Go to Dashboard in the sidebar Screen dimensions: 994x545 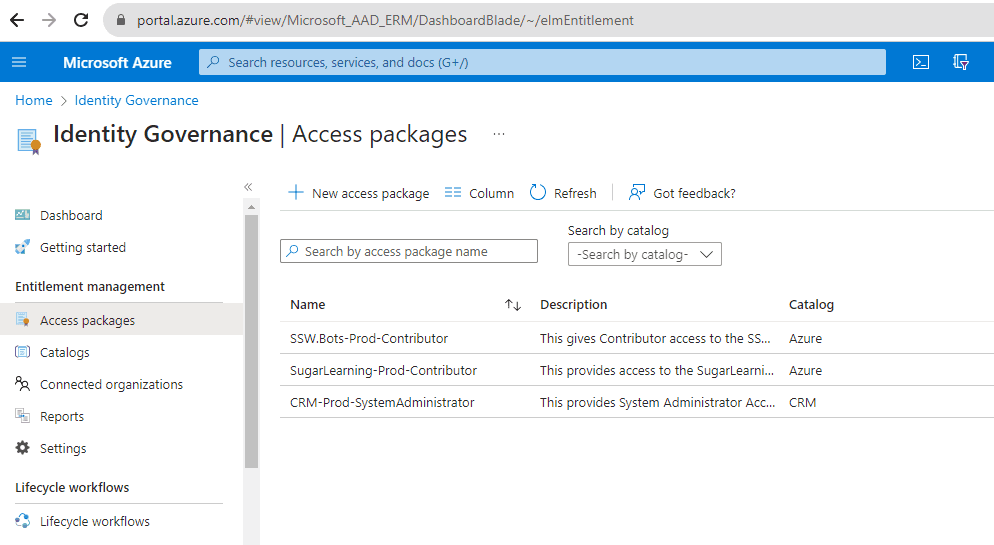70,215
